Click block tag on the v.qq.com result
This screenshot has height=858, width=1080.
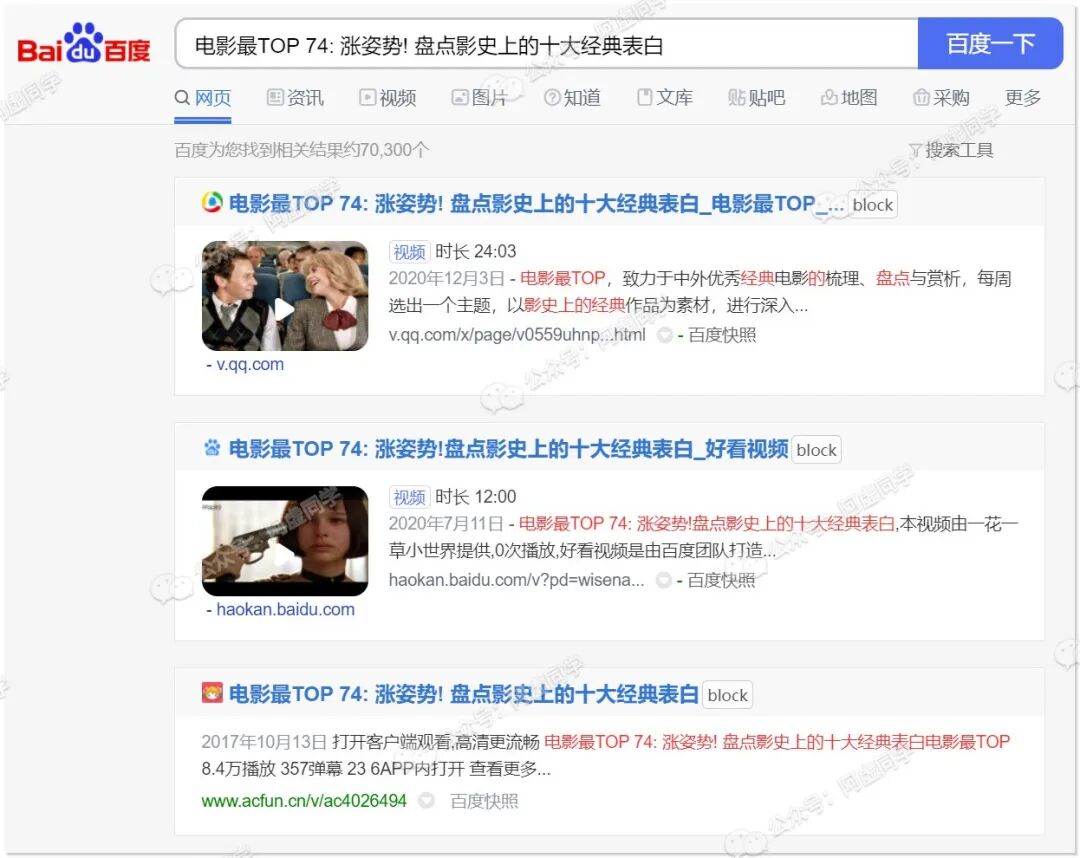(872, 205)
